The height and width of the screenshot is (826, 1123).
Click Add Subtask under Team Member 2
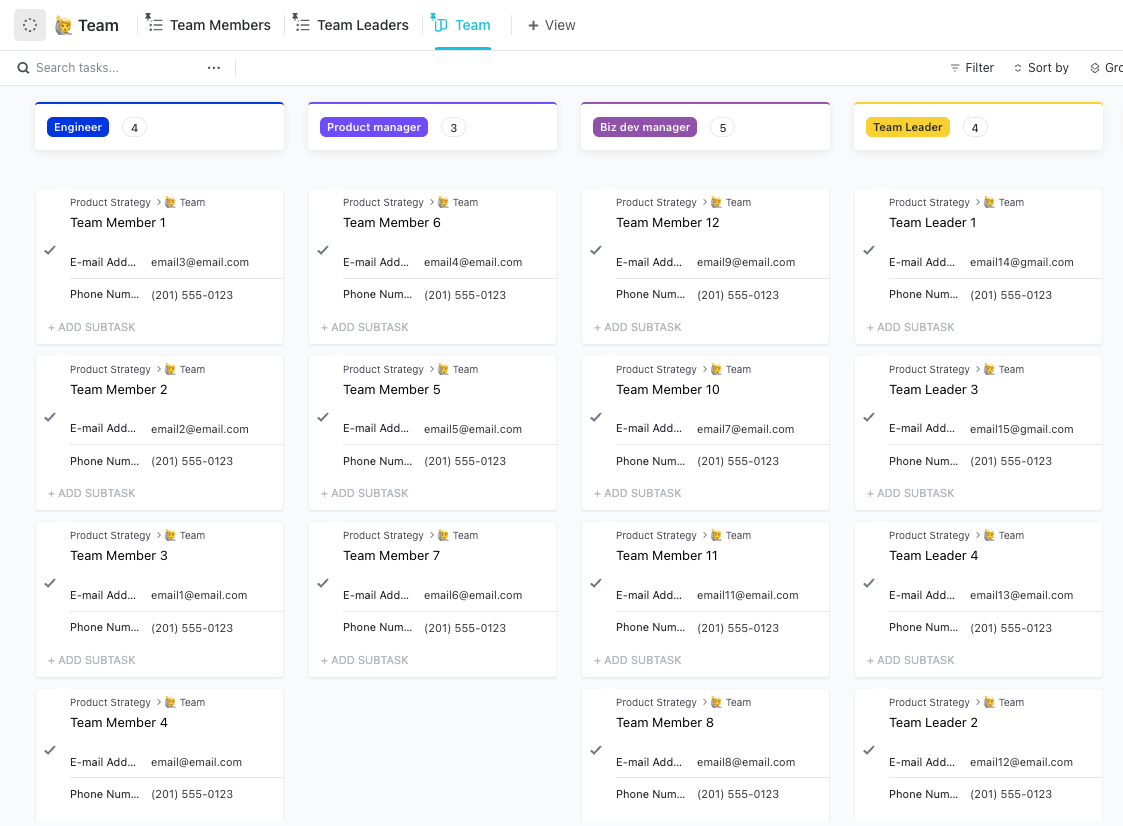point(92,493)
